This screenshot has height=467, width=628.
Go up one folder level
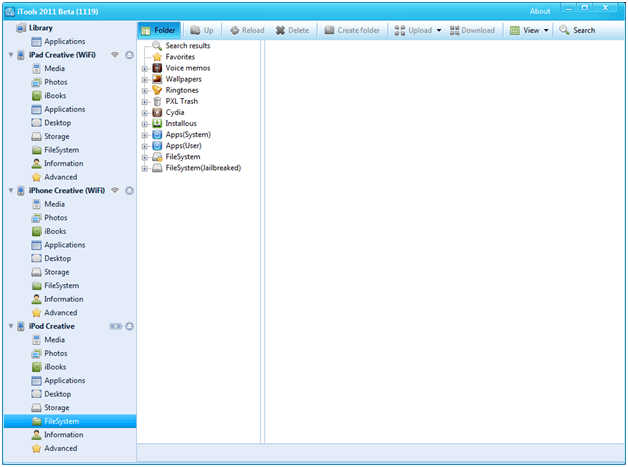(x=201, y=30)
